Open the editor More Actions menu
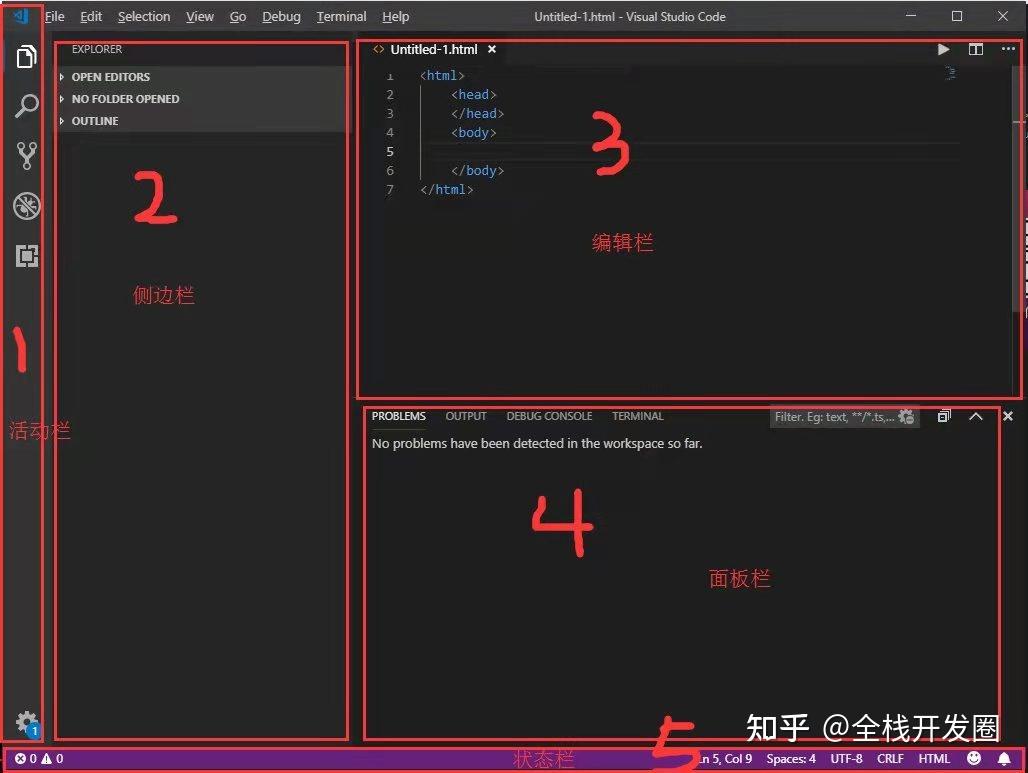This screenshot has width=1028, height=773. click(1008, 49)
